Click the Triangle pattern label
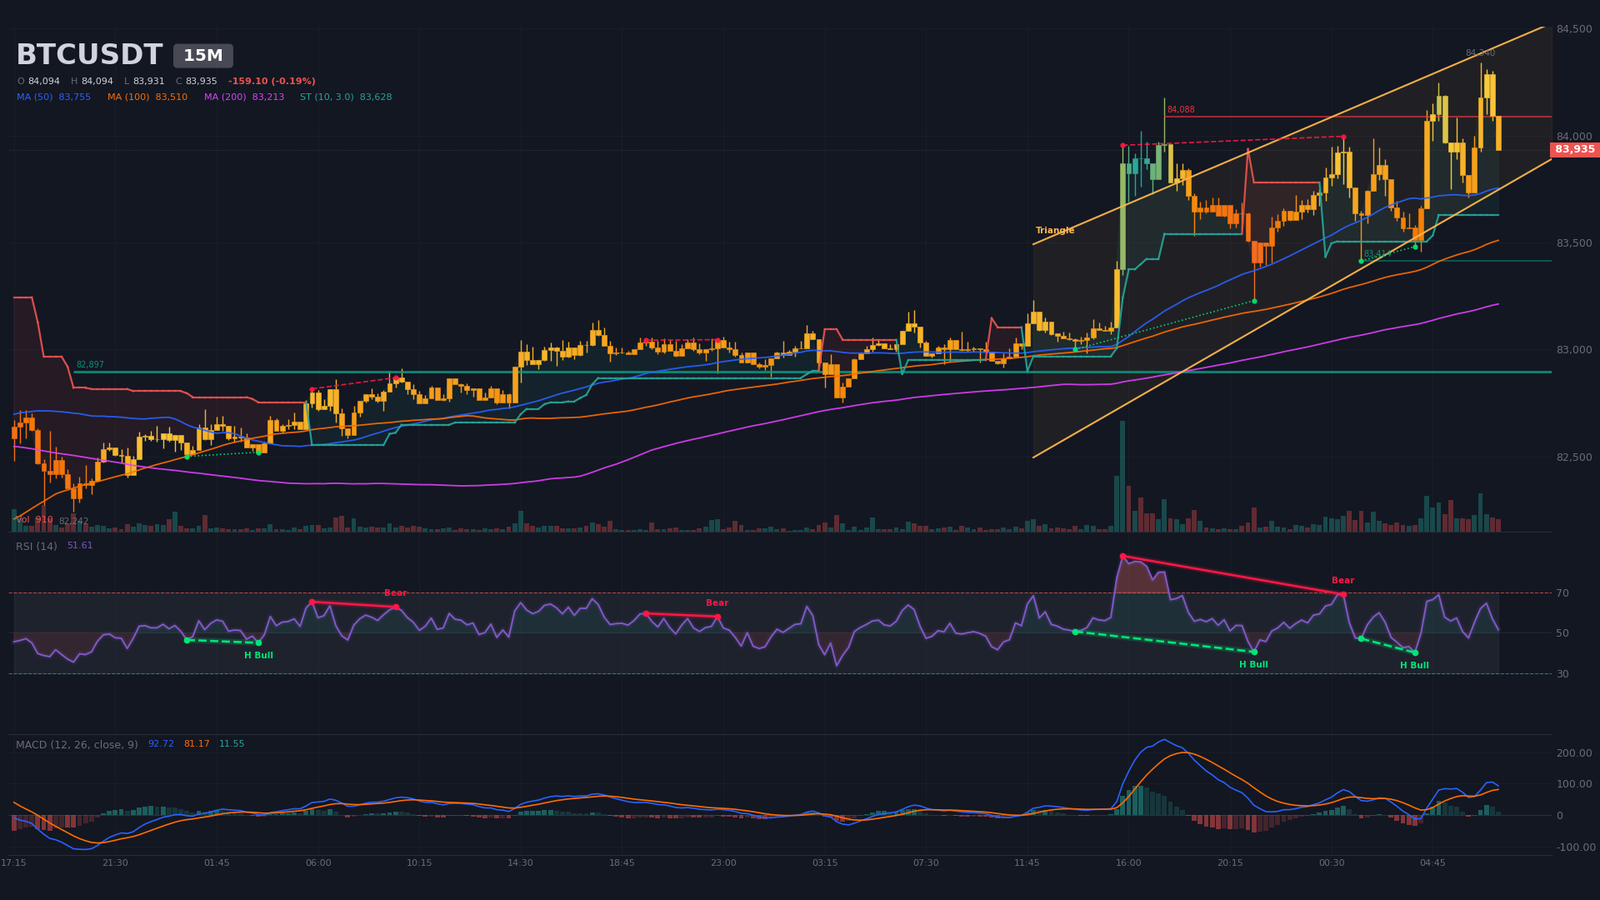1600x900 pixels. click(x=1055, y=231)
